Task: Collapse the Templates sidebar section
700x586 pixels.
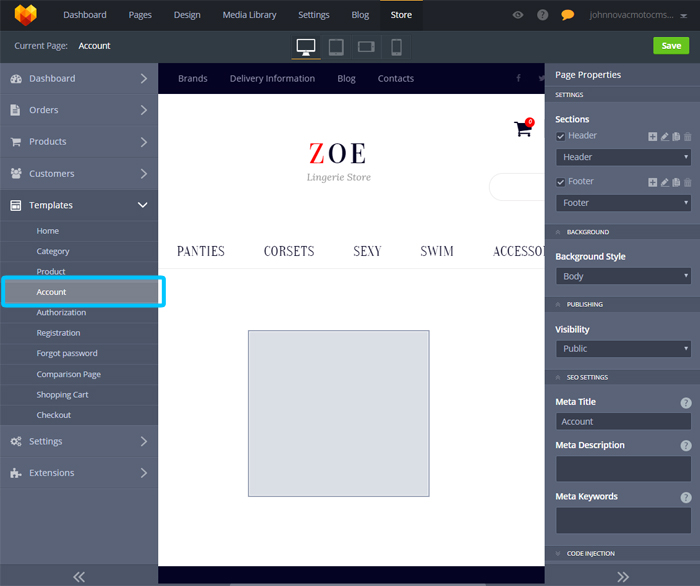Action: coord(79,205)
